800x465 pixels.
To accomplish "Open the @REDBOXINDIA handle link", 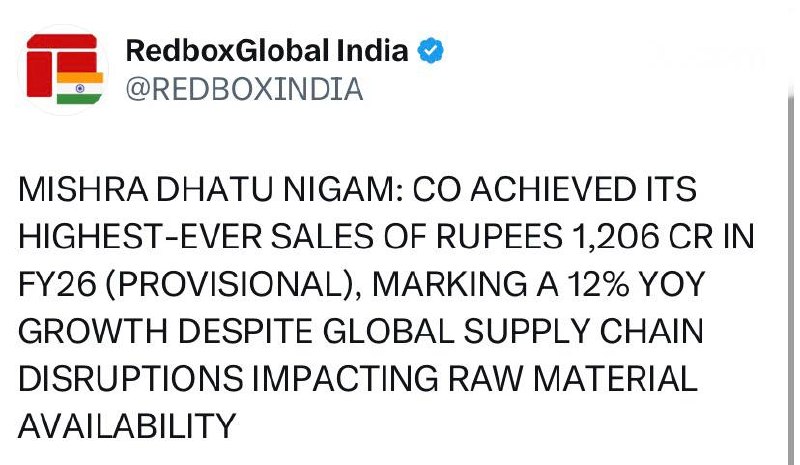I will (243, 90).
